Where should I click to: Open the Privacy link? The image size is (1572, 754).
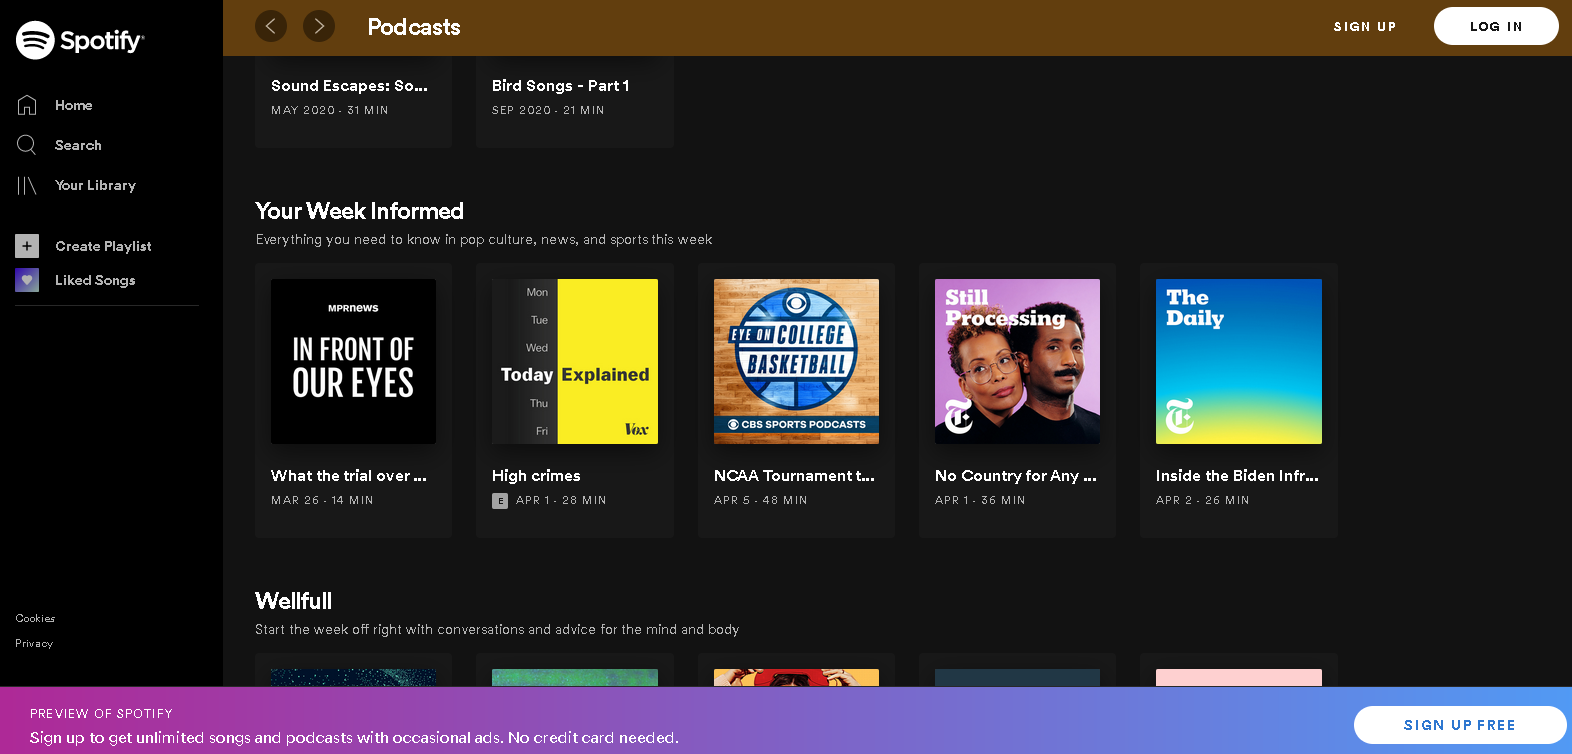click(x=34, y=643)
